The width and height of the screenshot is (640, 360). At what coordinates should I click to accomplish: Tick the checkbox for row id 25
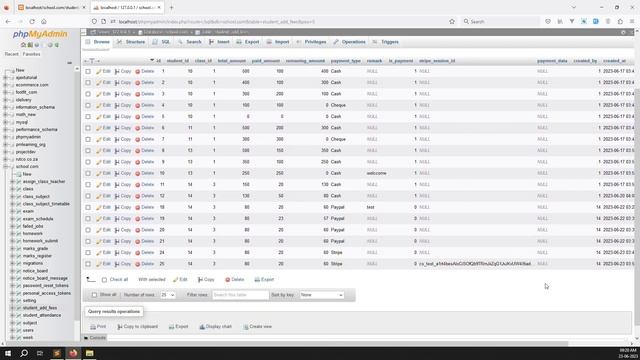click(x=88, y=264)
